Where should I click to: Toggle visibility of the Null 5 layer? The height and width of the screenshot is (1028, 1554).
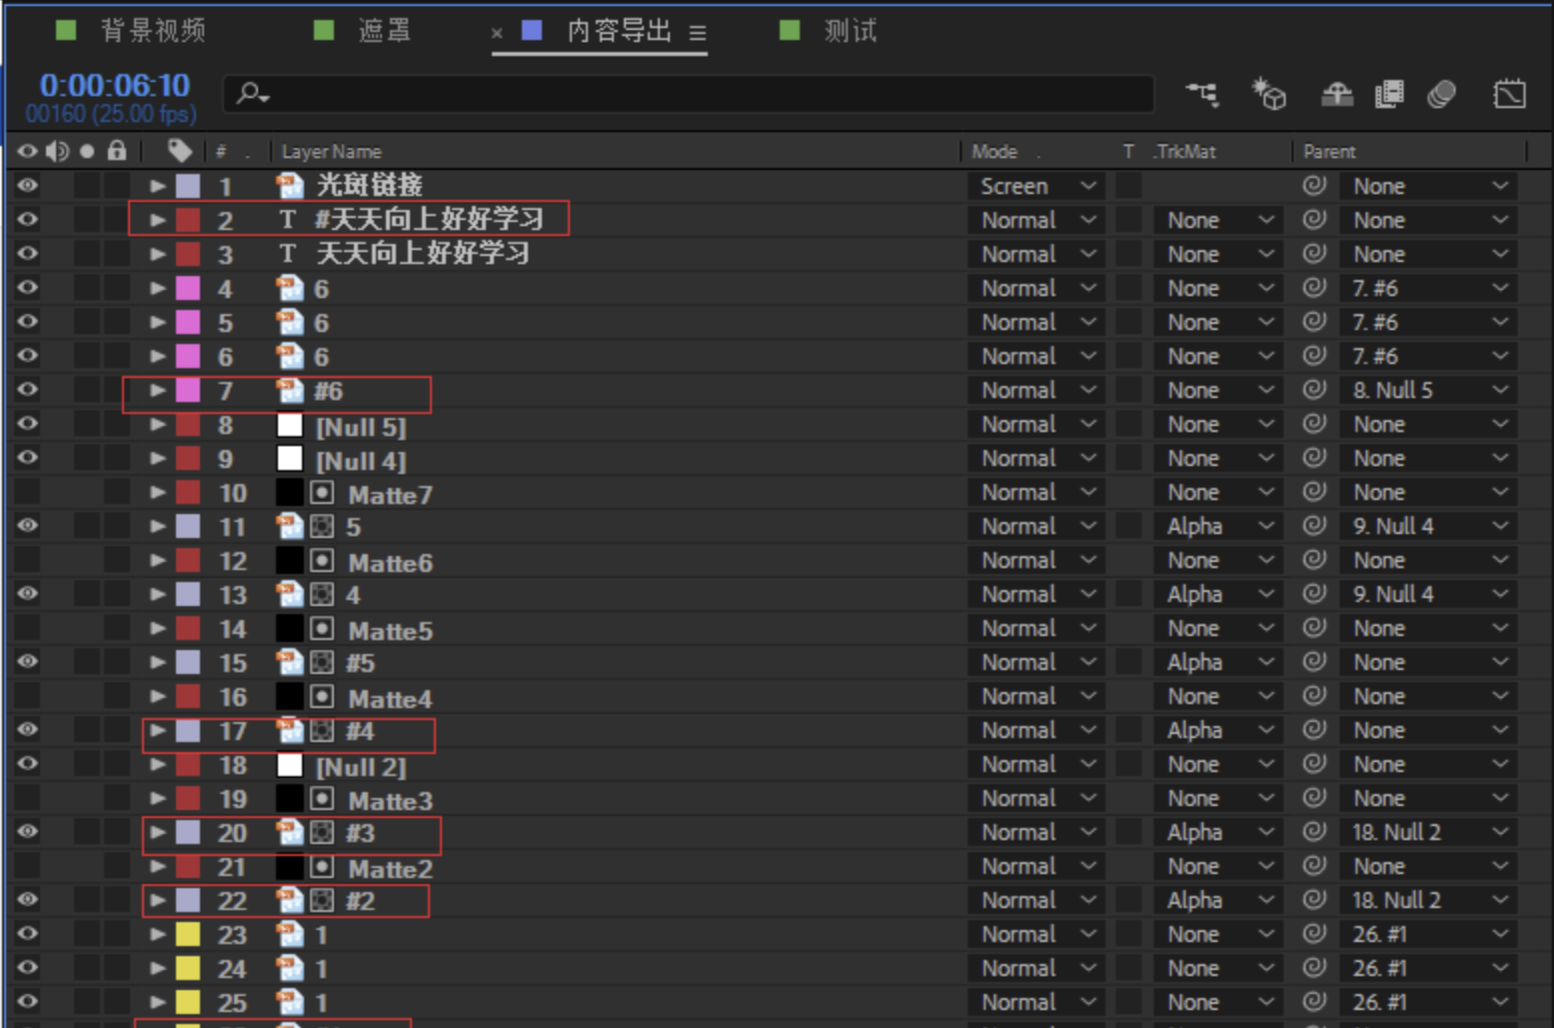point(27,424)
